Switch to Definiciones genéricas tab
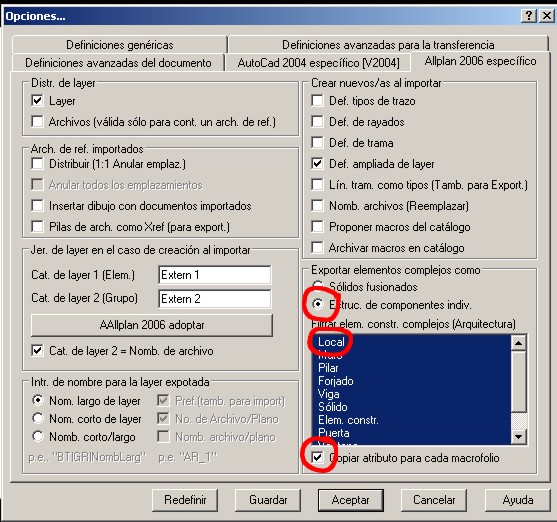Image resolution: width=557 pixels, height=522 pixels. point(119,45)
